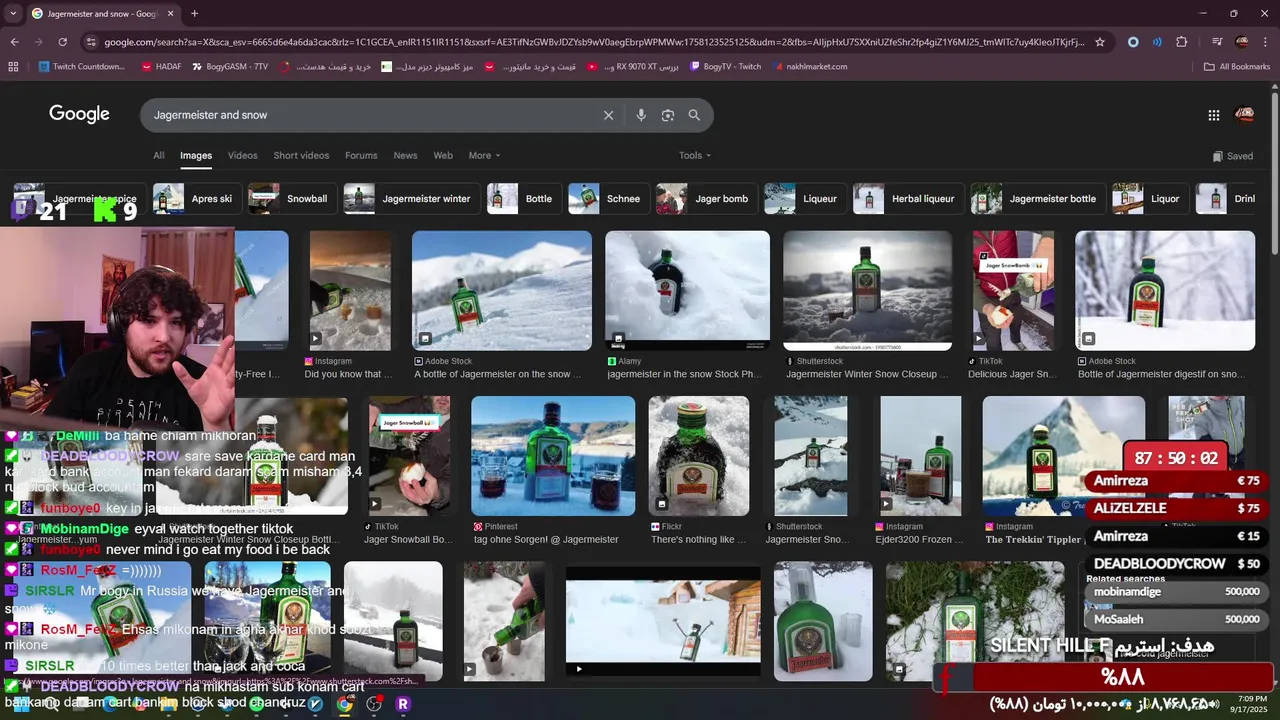Image resolution: width=1280 pixels, height=720 pixels.
Task: Reload the current page
Action: coord(62,42)
